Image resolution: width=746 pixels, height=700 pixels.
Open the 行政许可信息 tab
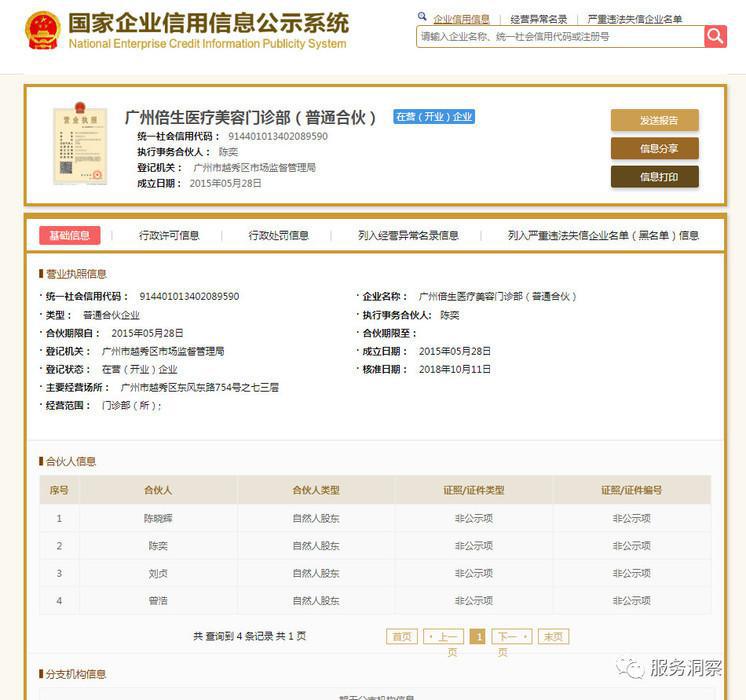pos(169,235)
